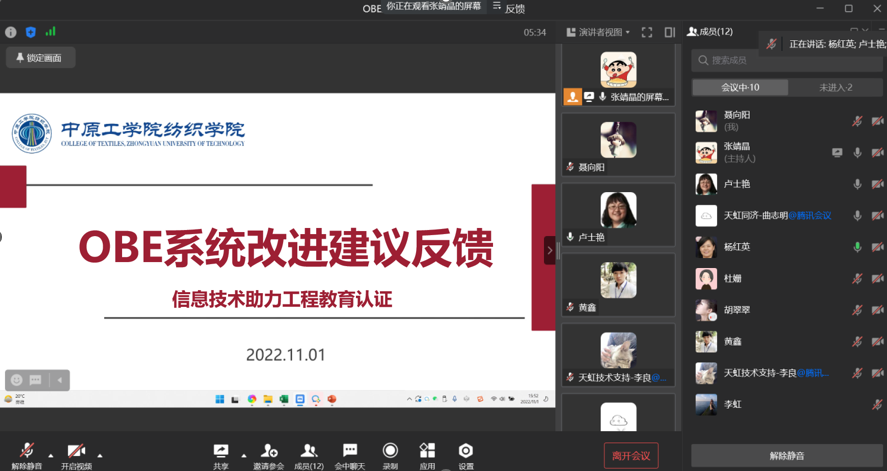This screenshot has width=887, height=471.
Task: Start recording with the 录制 icon
Action: (x=390, y=451)
